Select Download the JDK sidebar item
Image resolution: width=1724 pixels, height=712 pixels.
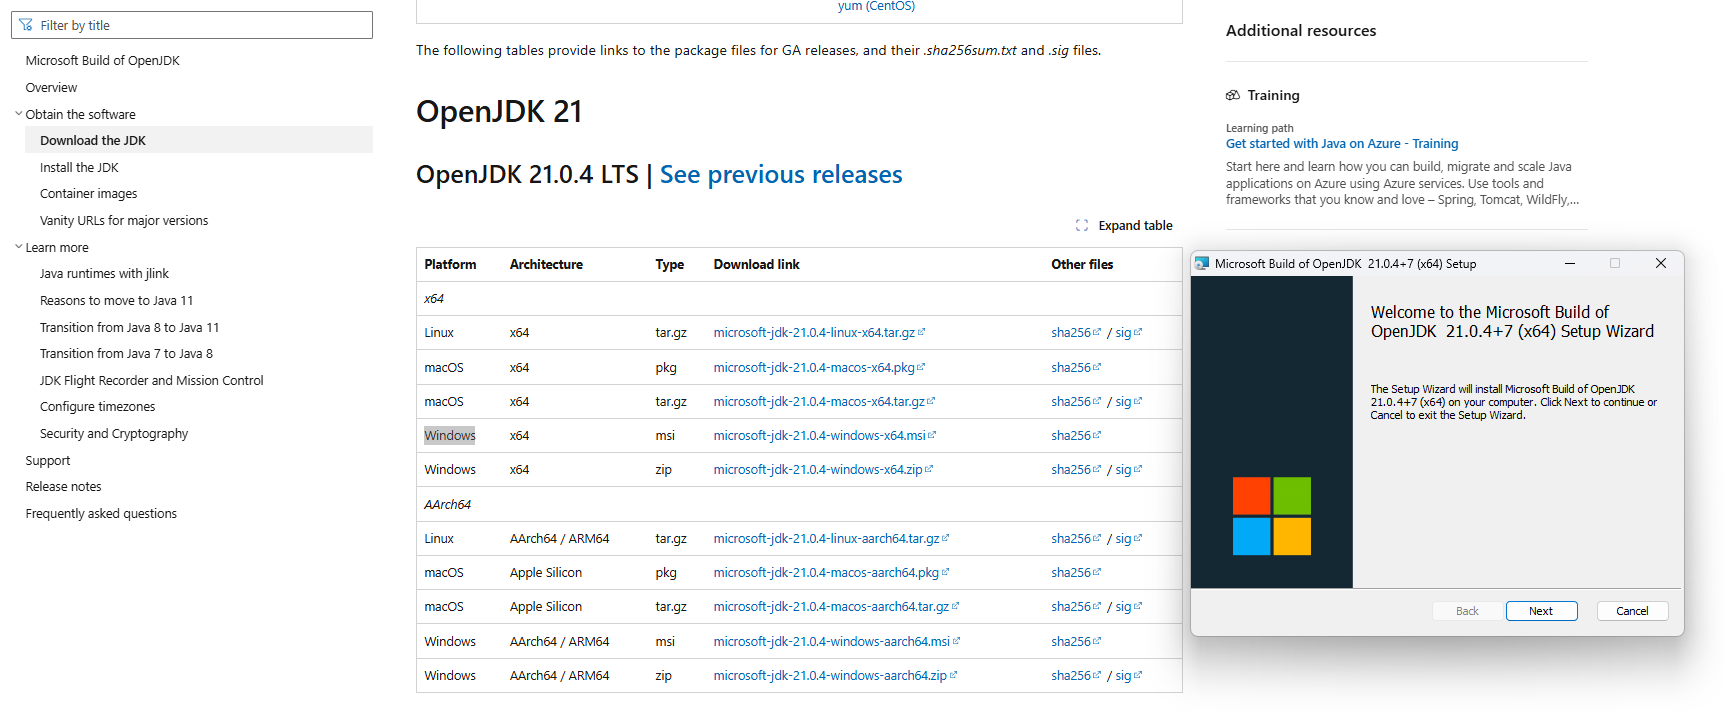tap(199, 140)
